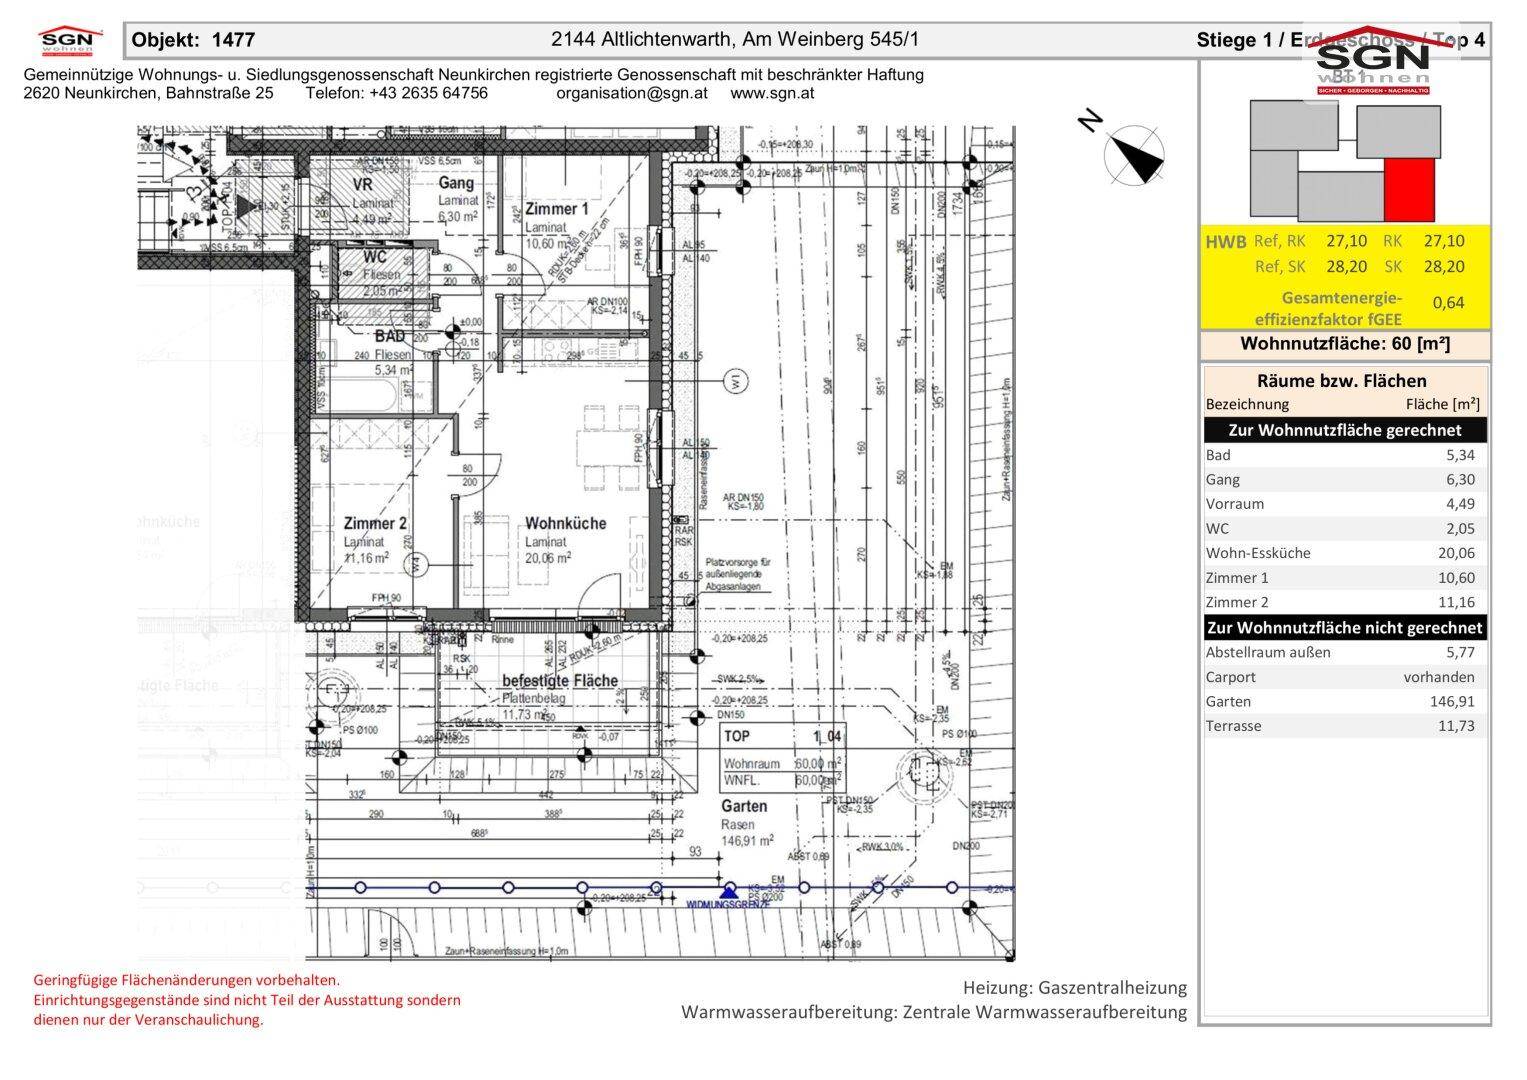Click the 'Garten' label on floor plan

(745, 807)
